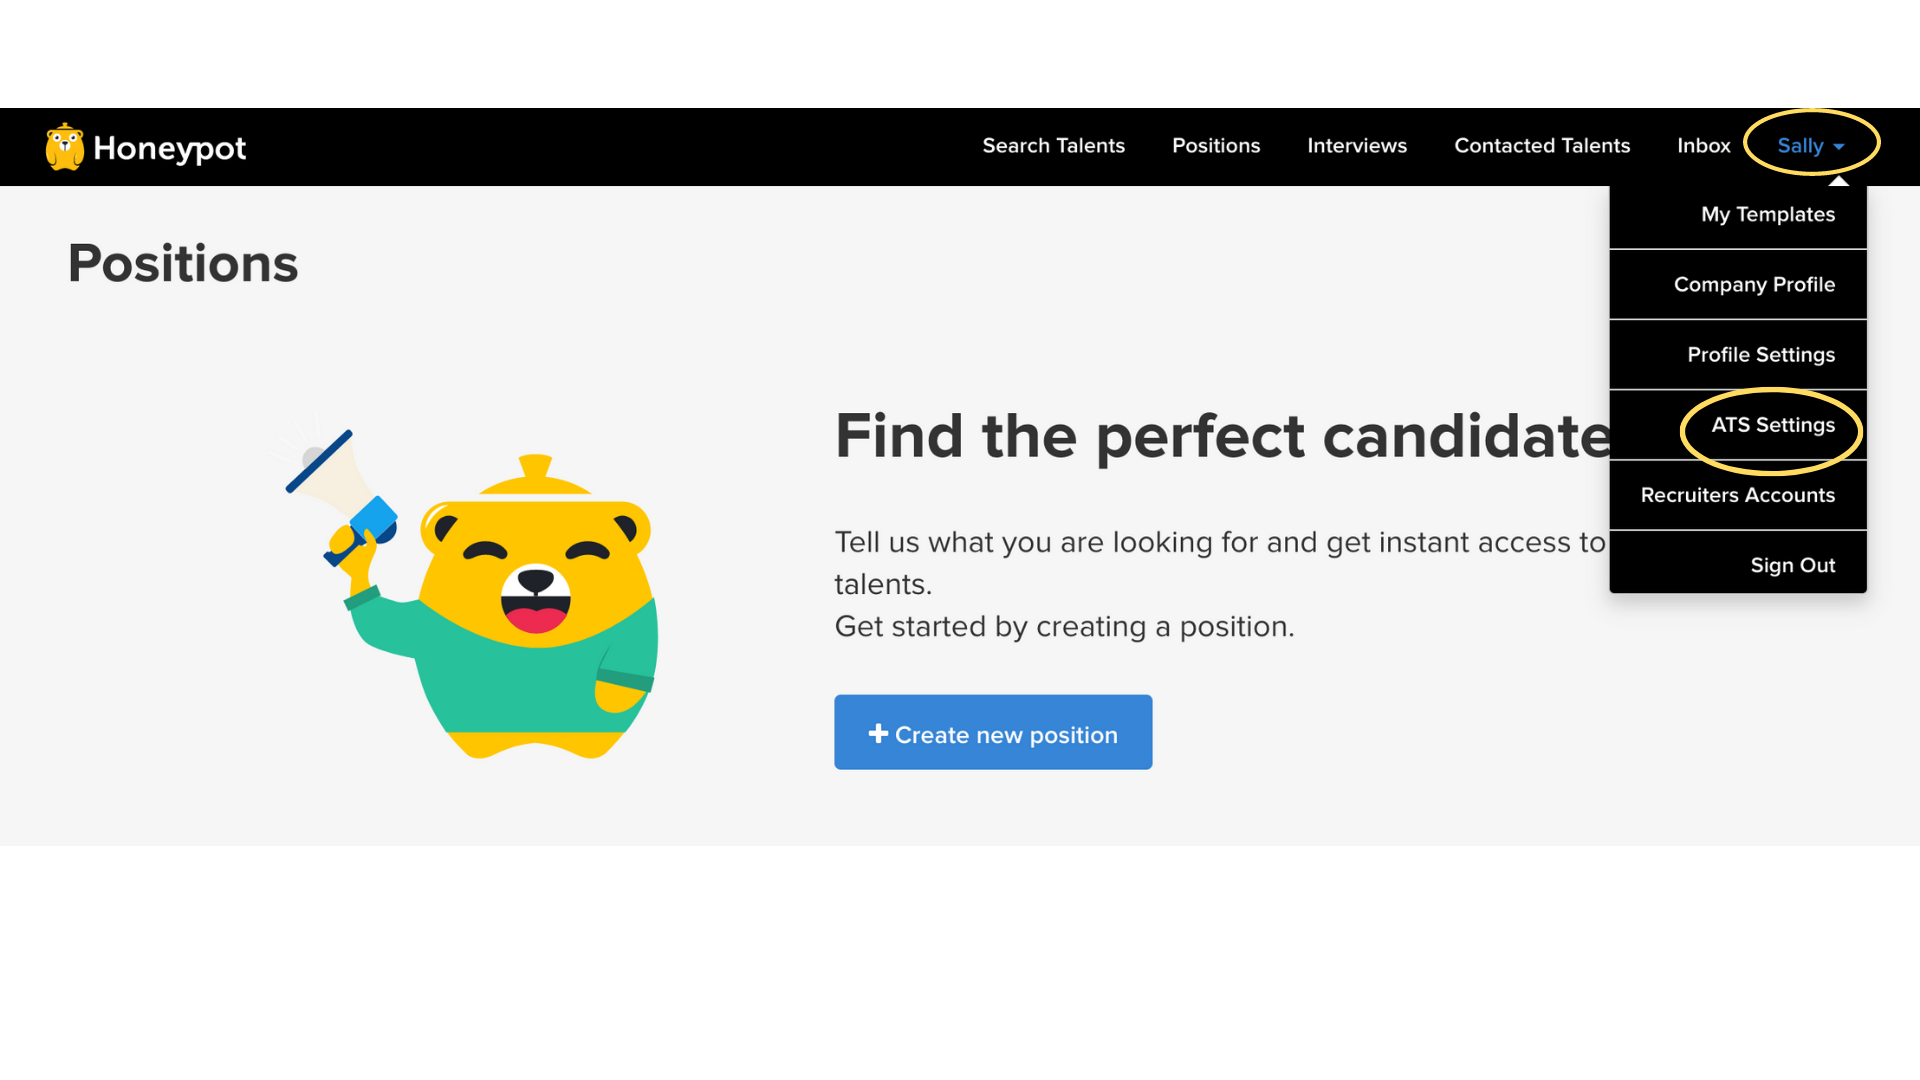Go to Positions in navigation bar
Viewport: 1920px width, 1080px height.
(x=1216, y=146)
